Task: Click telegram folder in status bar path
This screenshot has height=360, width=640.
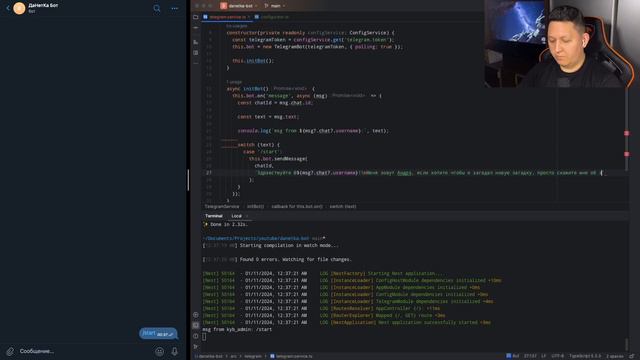Action: [253, 356]
